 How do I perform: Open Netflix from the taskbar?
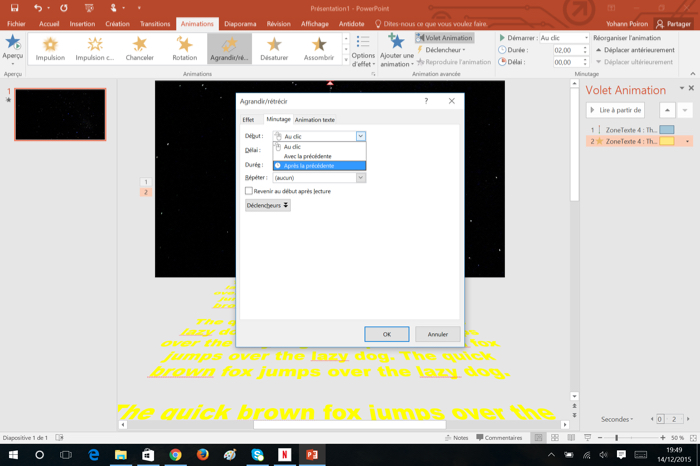tap(284, 455)
